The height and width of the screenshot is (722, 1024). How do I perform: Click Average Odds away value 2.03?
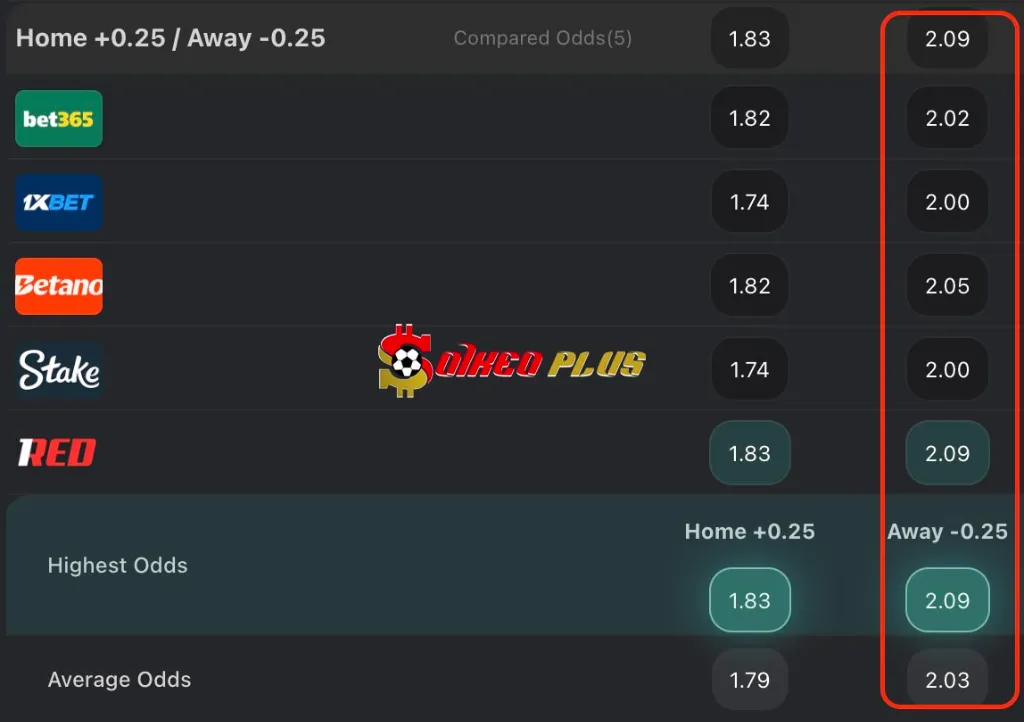click(x=947, y=680)
